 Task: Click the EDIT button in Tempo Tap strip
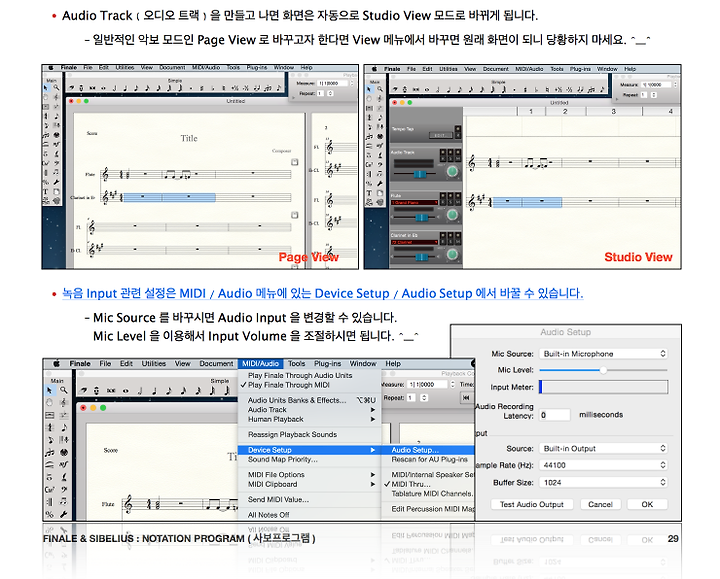coord(440,135)
